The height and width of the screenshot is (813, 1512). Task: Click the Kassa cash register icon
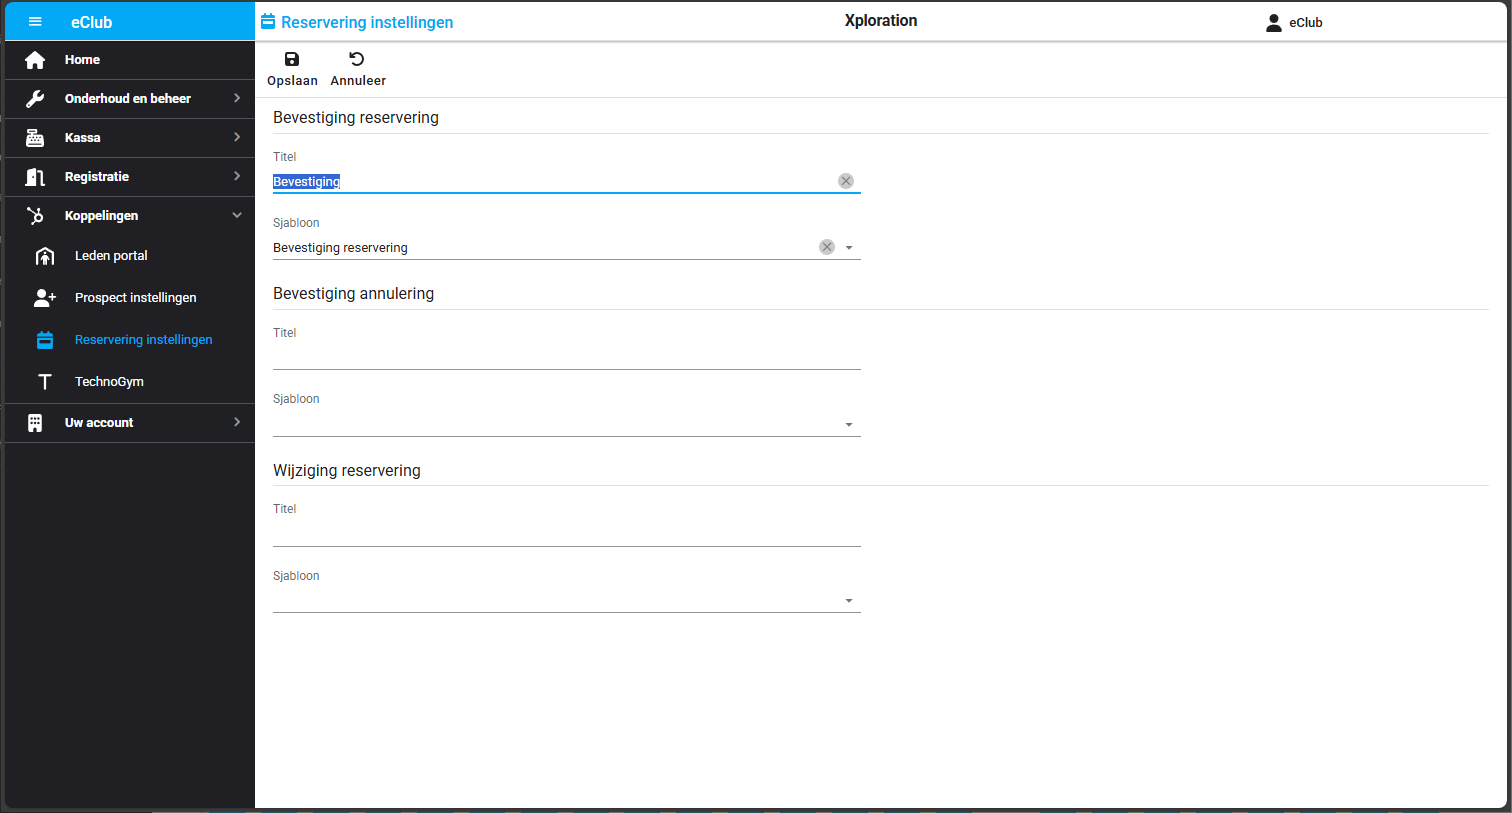35,138
